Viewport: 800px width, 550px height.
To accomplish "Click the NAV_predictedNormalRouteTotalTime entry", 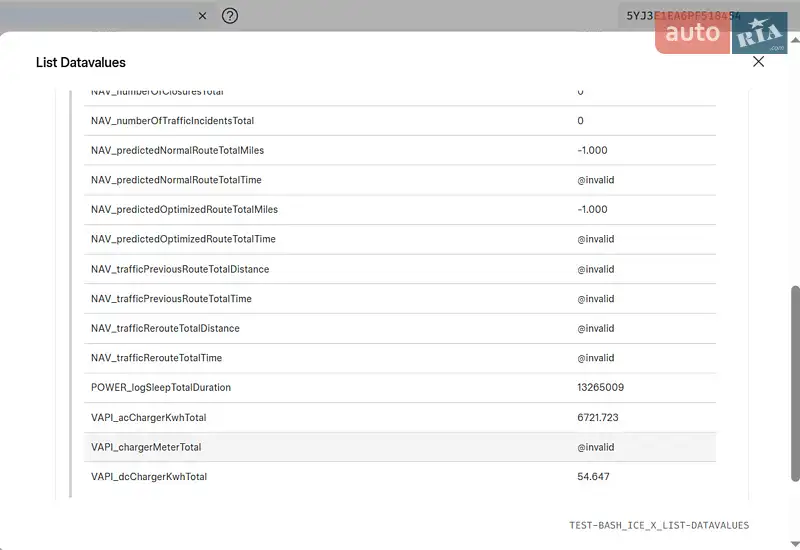I will point(176,180).
